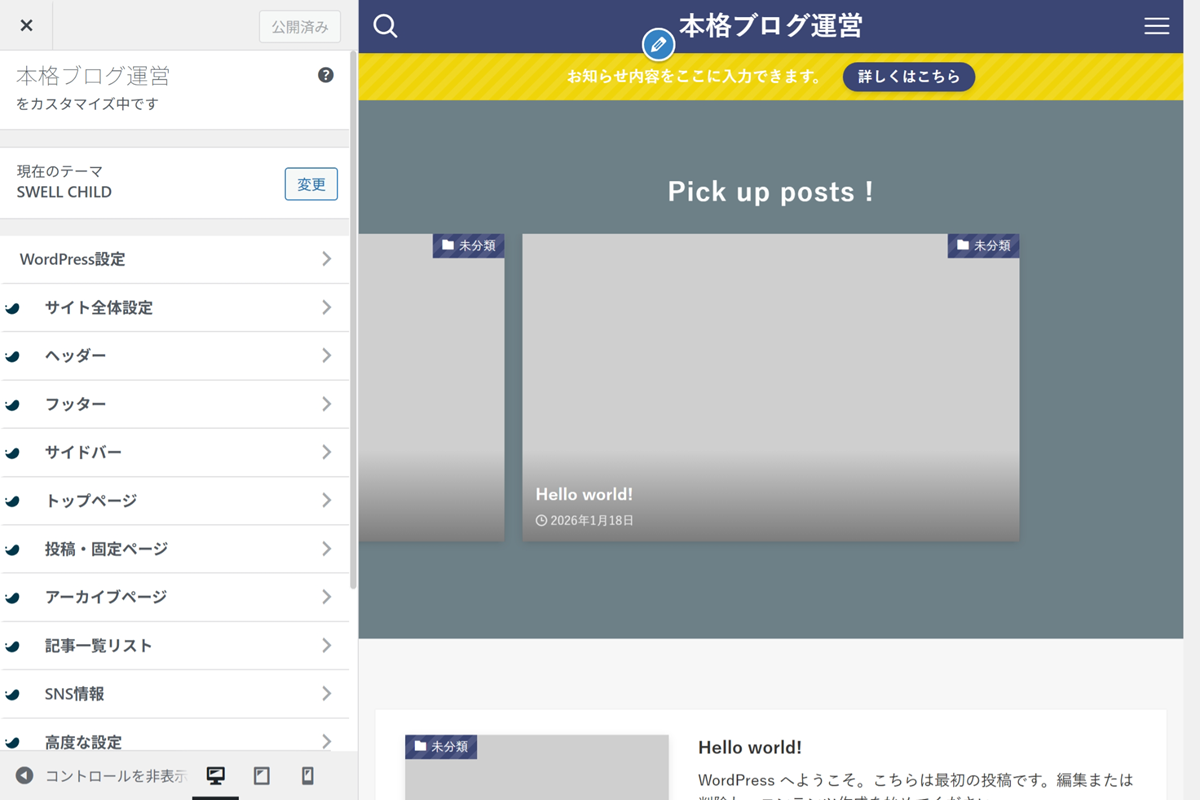The width and height of the screenshot is (1200, 800).
Task: Switch to desktop preview device icon
Action: (215, 776)
